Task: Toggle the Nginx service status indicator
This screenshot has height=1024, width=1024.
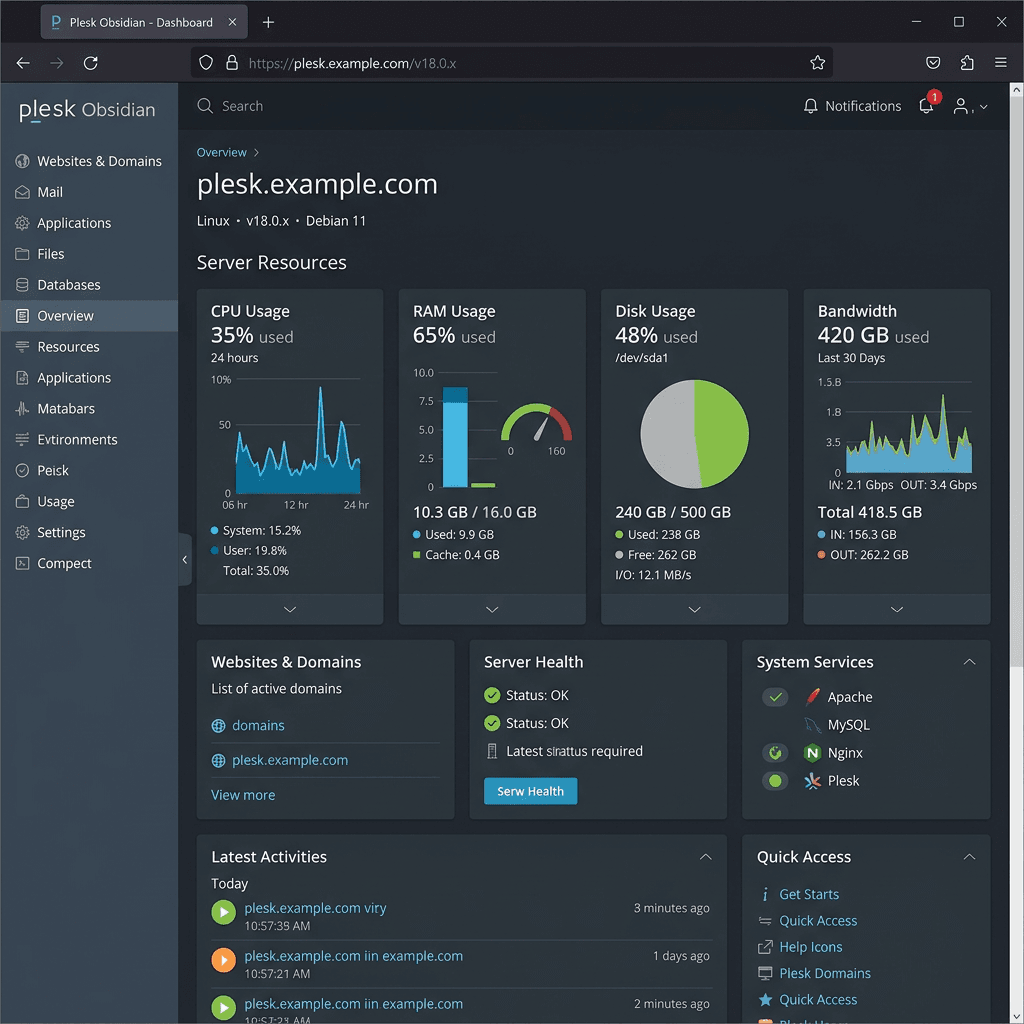Action: click(x=775, y=753)
